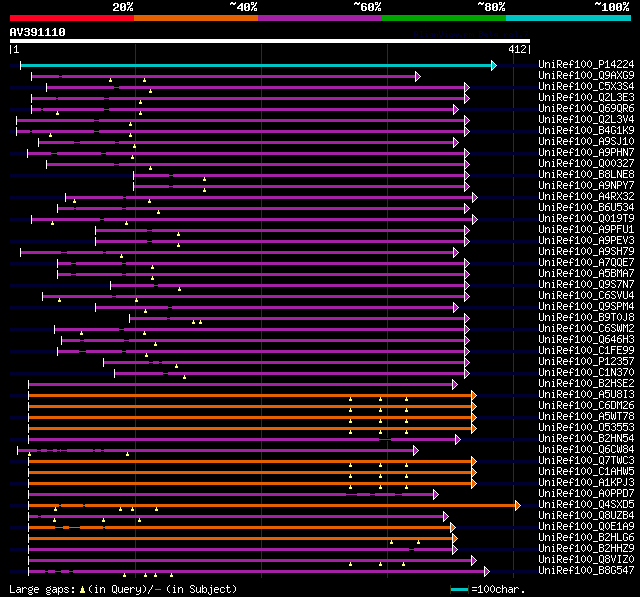This screenshot has height=597, width=640.
Task: Click the orange Q4SXD5 alignment bar
Action: click(x=272, y=506)
